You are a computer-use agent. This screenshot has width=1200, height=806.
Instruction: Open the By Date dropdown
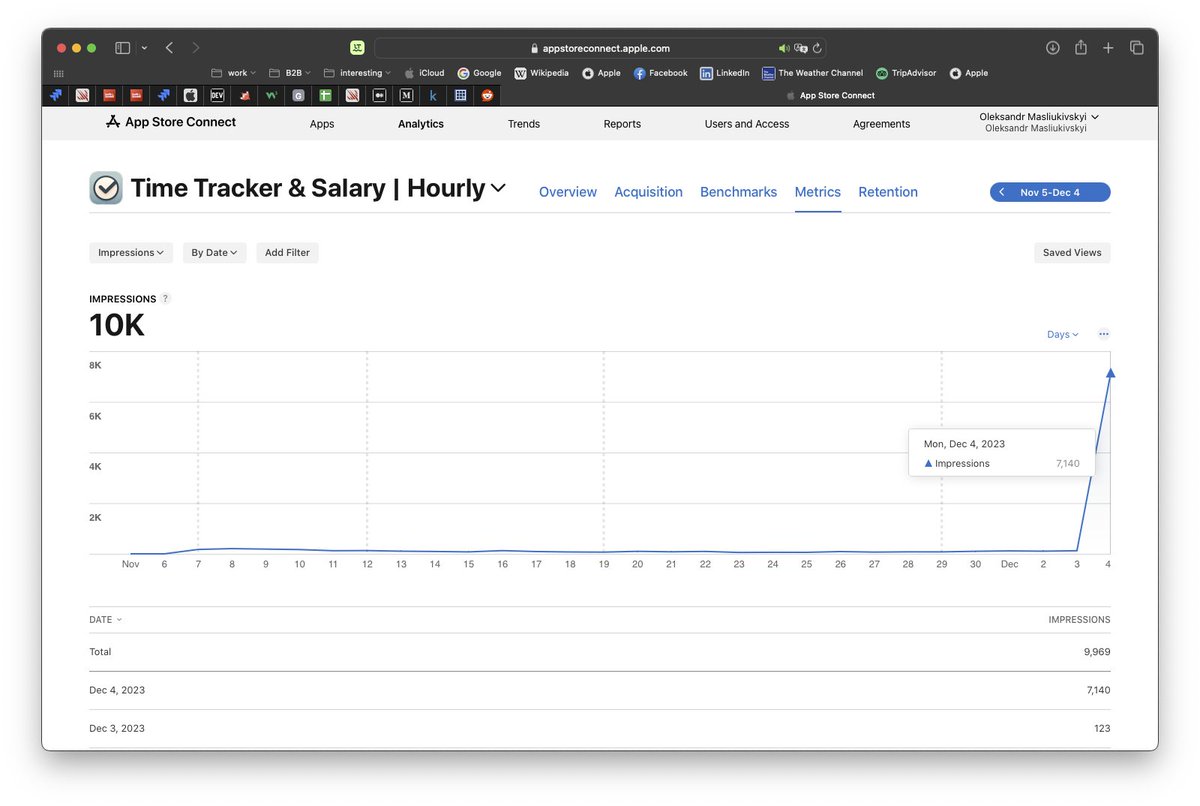[214, 253]
